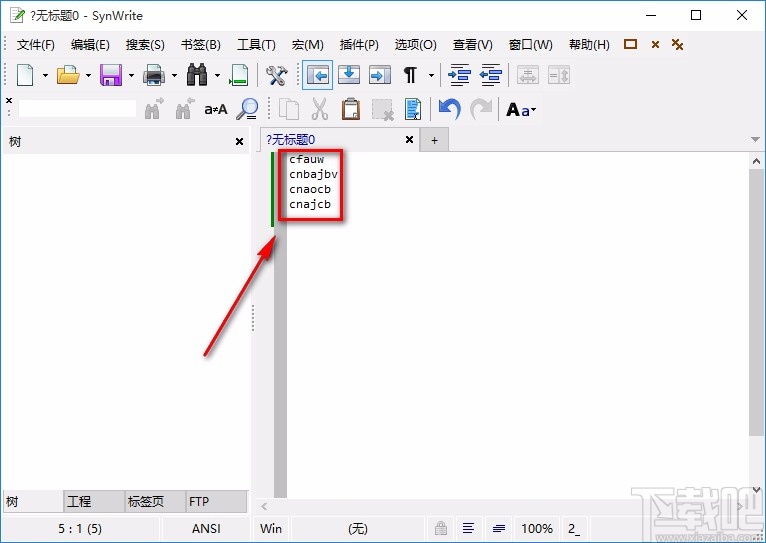Open settings via wrench tools icon
This screenshot has width=766, height=543.
277,75
